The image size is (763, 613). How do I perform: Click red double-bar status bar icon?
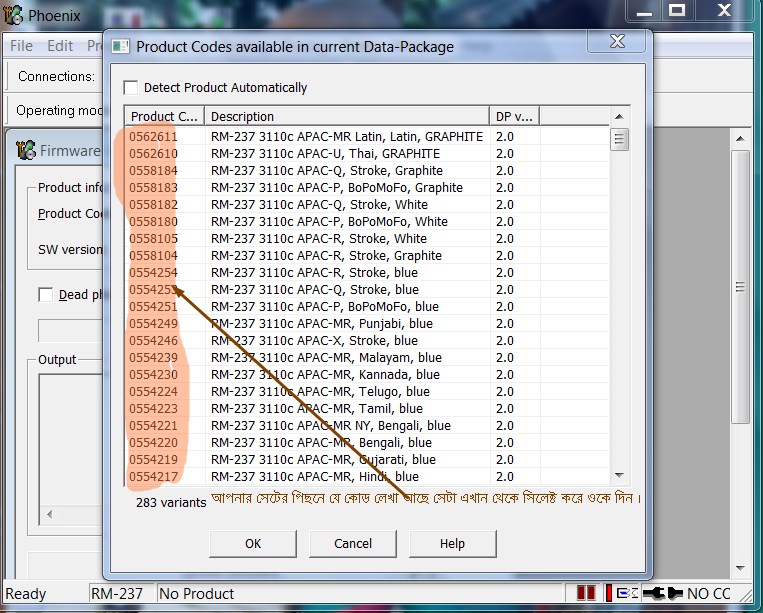(x=586, y=594)
